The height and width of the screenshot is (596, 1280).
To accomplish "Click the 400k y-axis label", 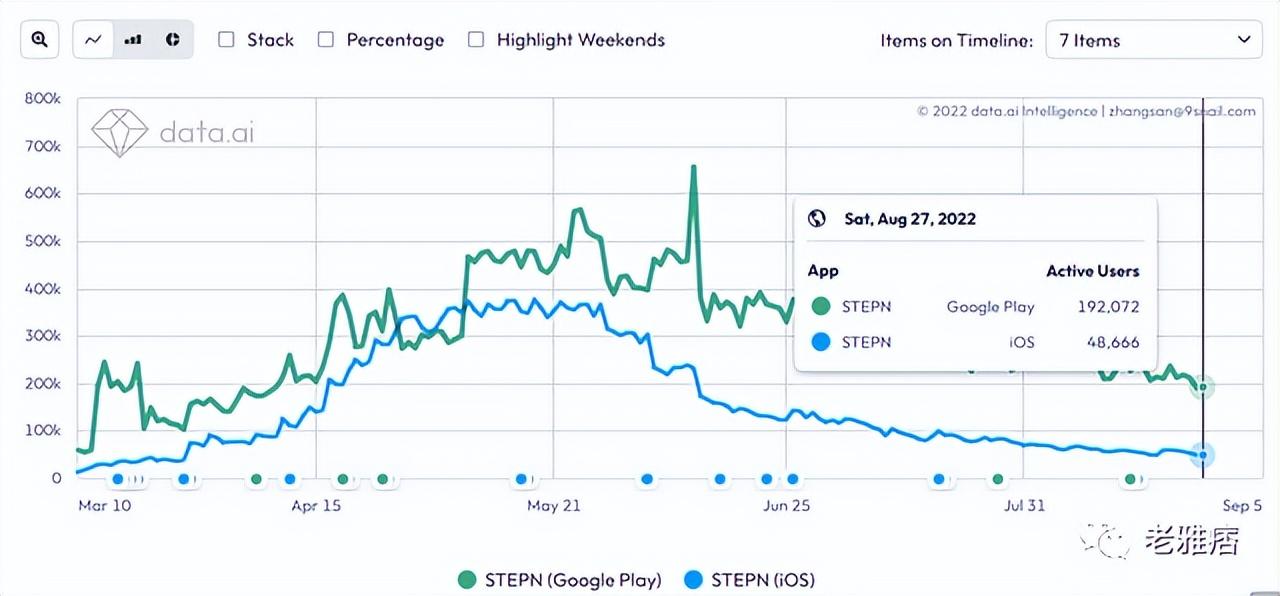I will tap(43, 289).
